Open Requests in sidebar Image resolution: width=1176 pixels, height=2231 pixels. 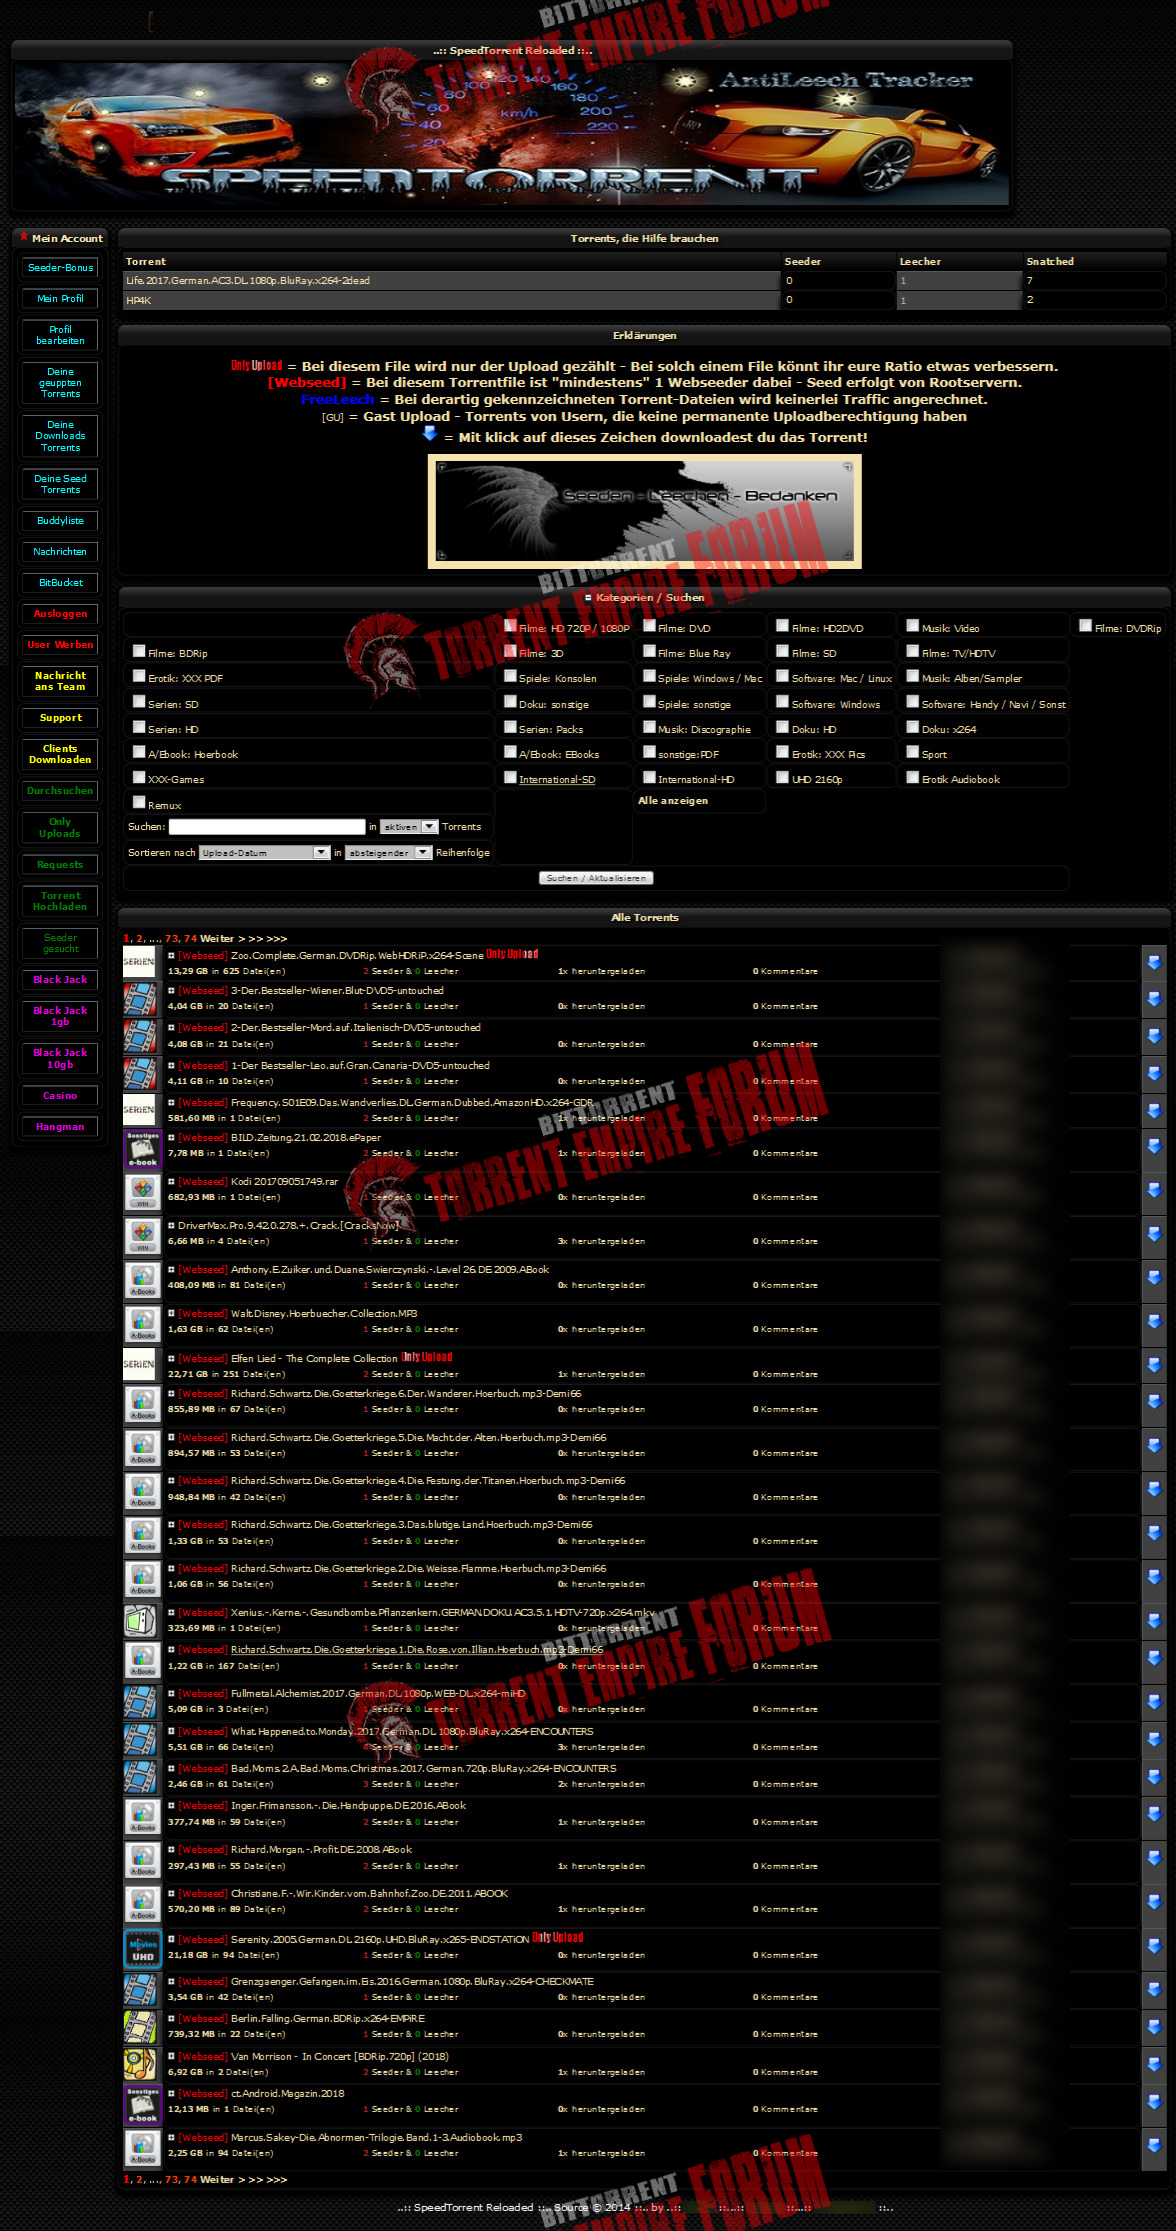pyautogui.click(x=60, y=865)
